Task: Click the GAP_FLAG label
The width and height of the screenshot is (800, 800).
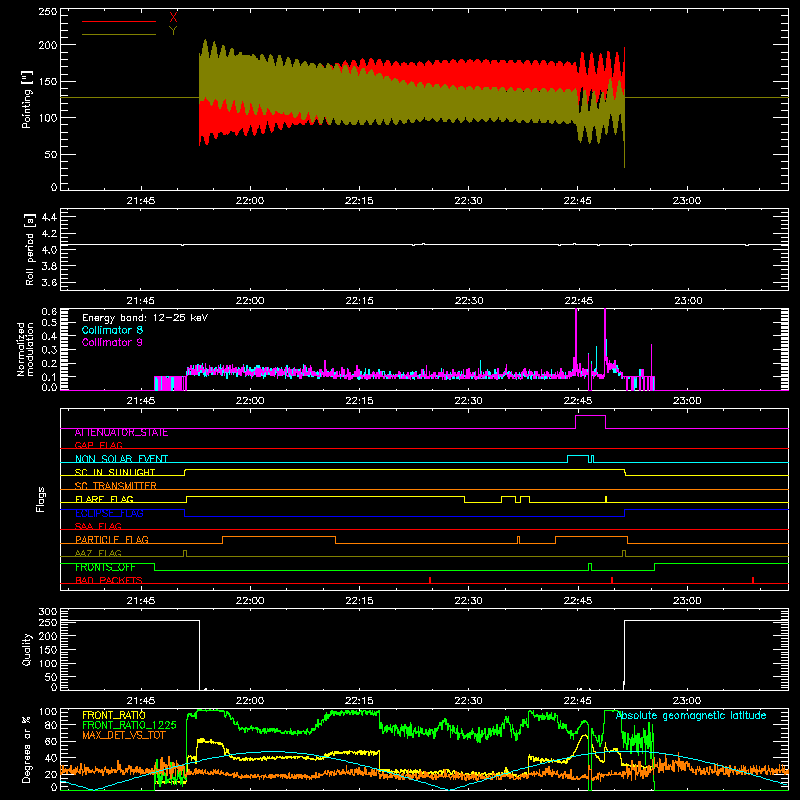Action: tap(98, 445)
